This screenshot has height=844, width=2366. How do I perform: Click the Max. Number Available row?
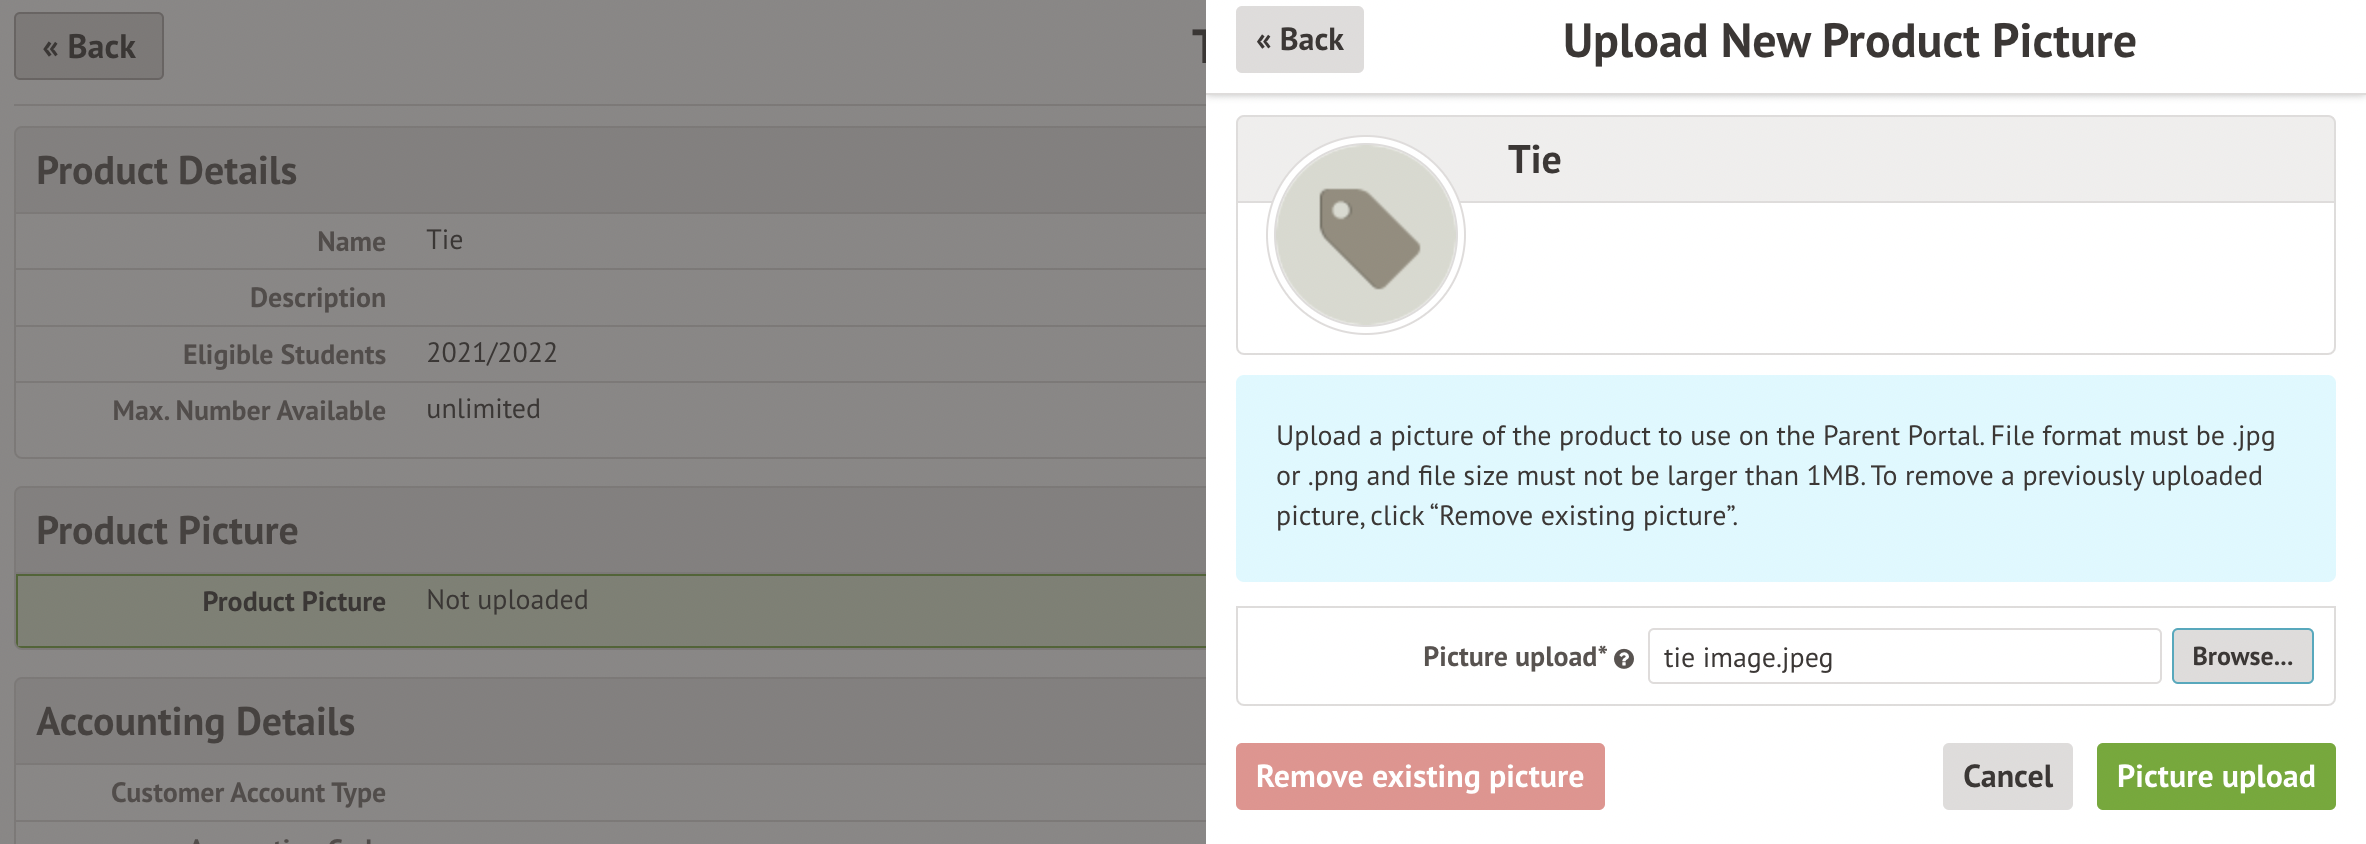point(610,410)
